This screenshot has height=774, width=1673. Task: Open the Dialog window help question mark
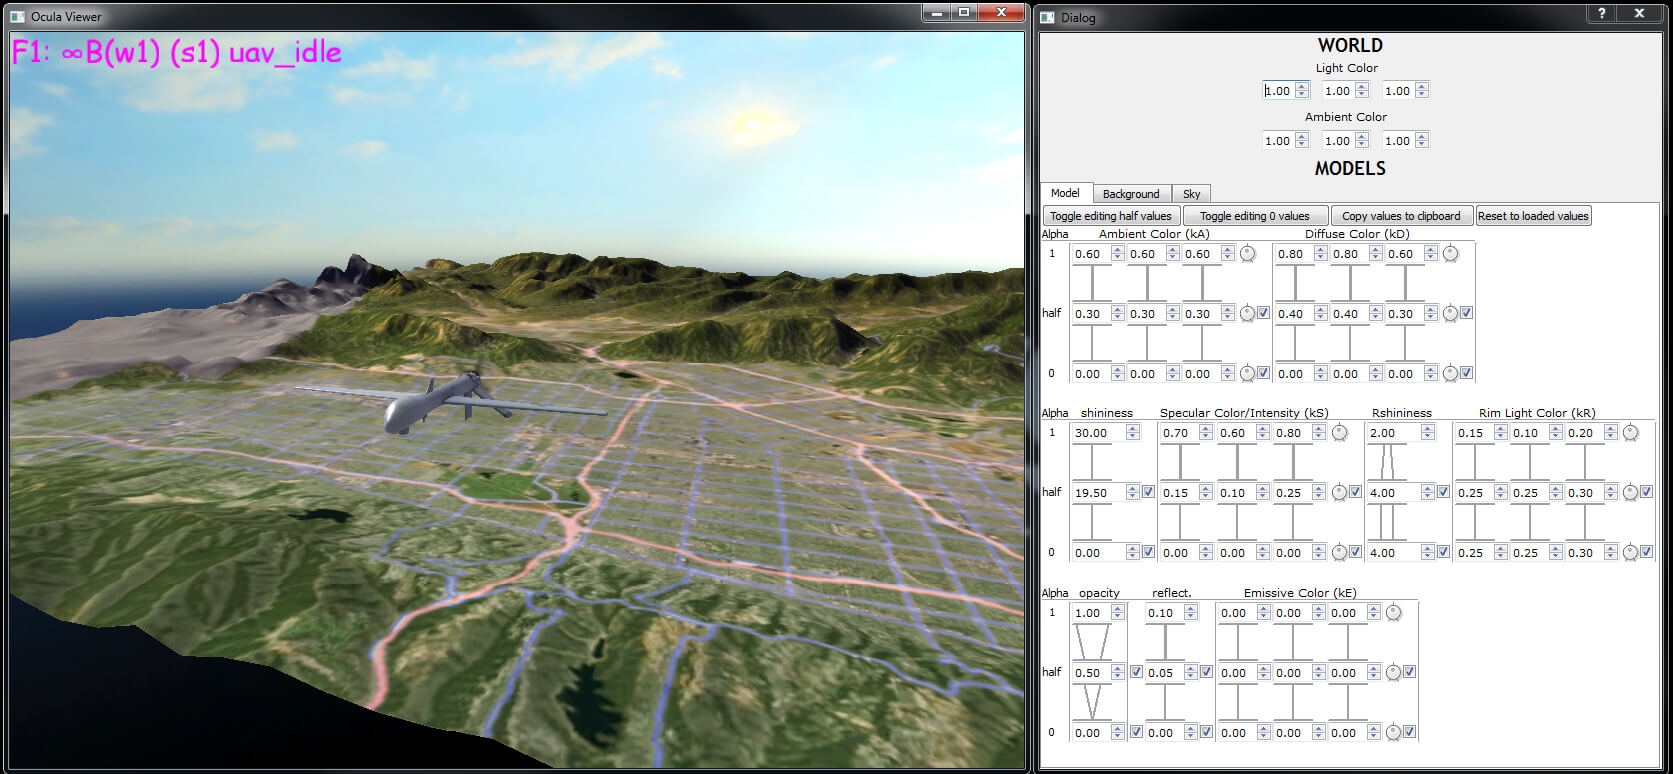click(1601, 14)
